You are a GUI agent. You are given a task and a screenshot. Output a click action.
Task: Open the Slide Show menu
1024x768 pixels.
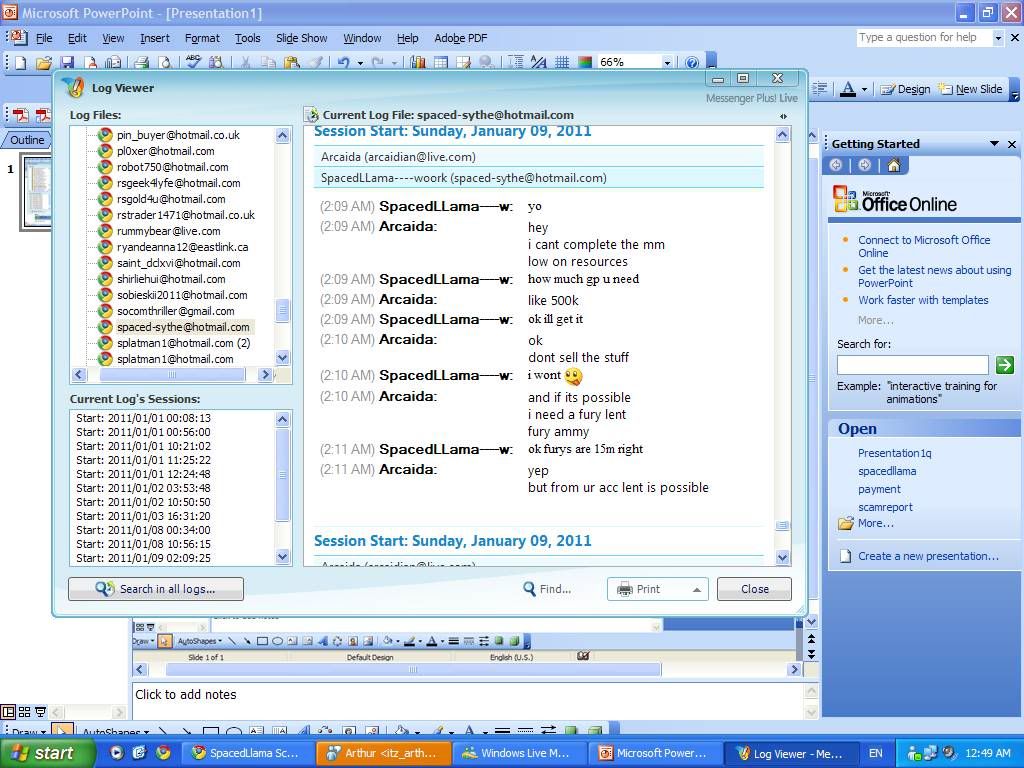pyautogui.click(x=302, y=38)
